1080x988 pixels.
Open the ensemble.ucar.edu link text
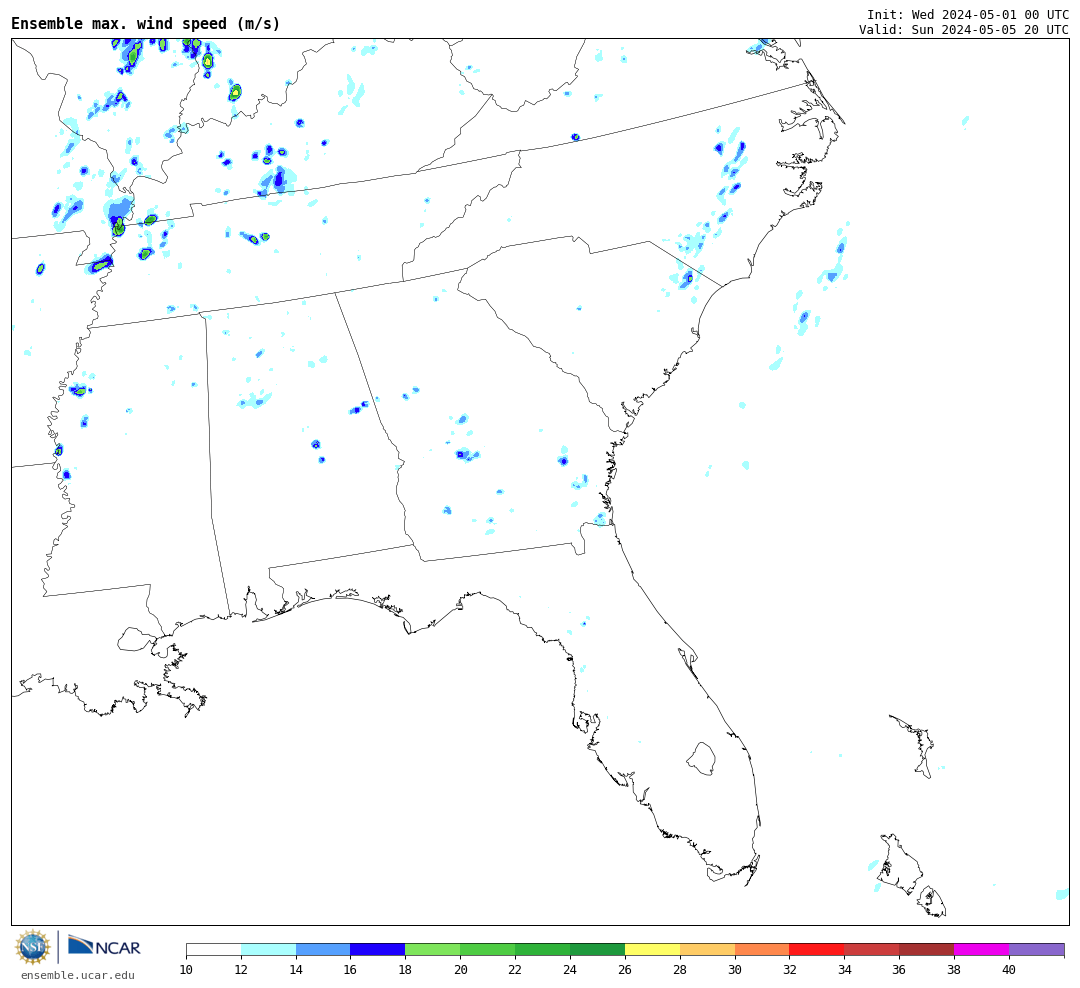point(78,975)
